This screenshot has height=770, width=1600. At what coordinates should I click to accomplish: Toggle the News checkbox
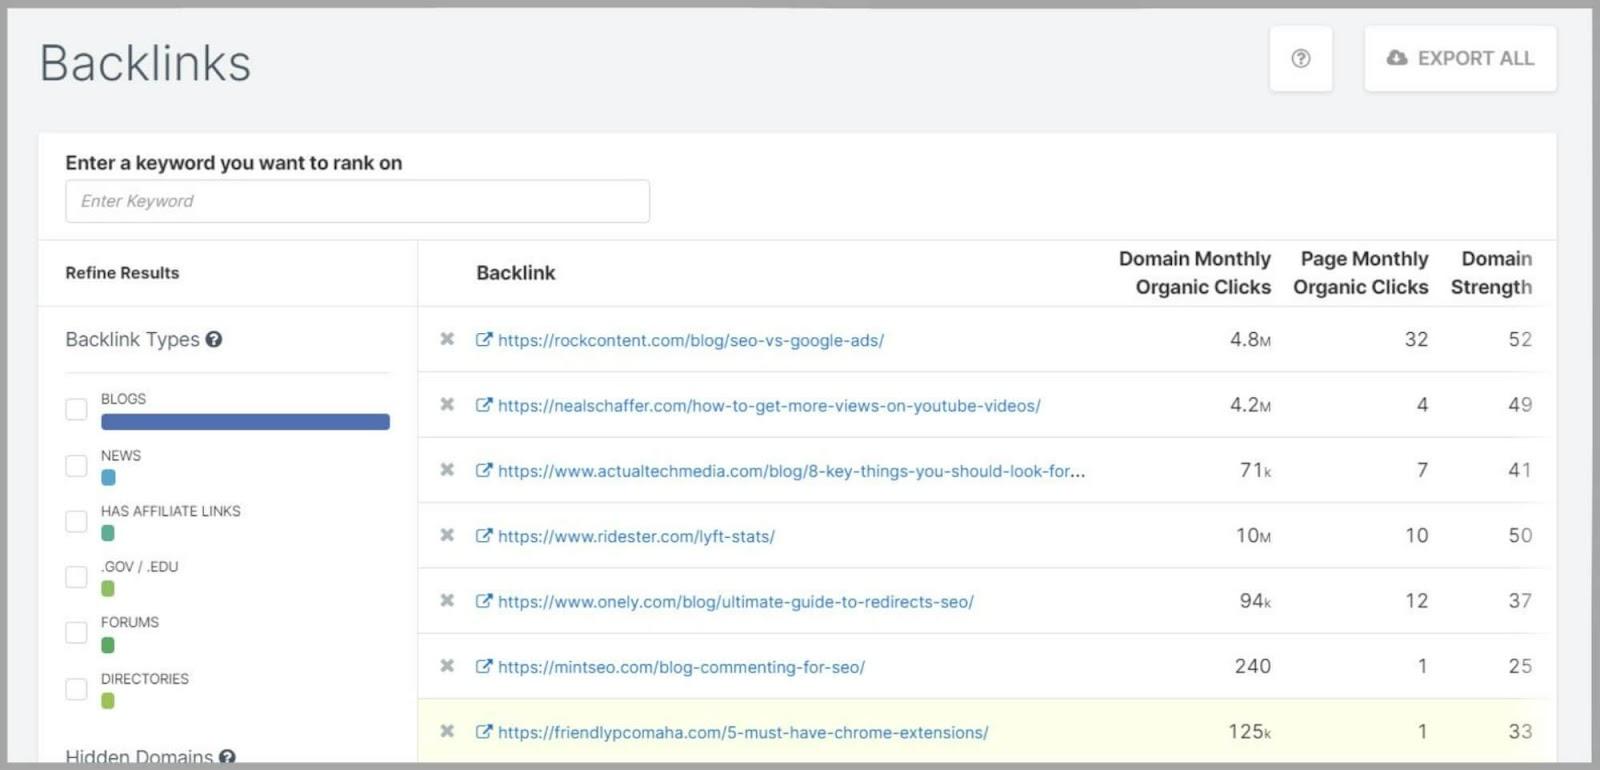pos(76,466)
